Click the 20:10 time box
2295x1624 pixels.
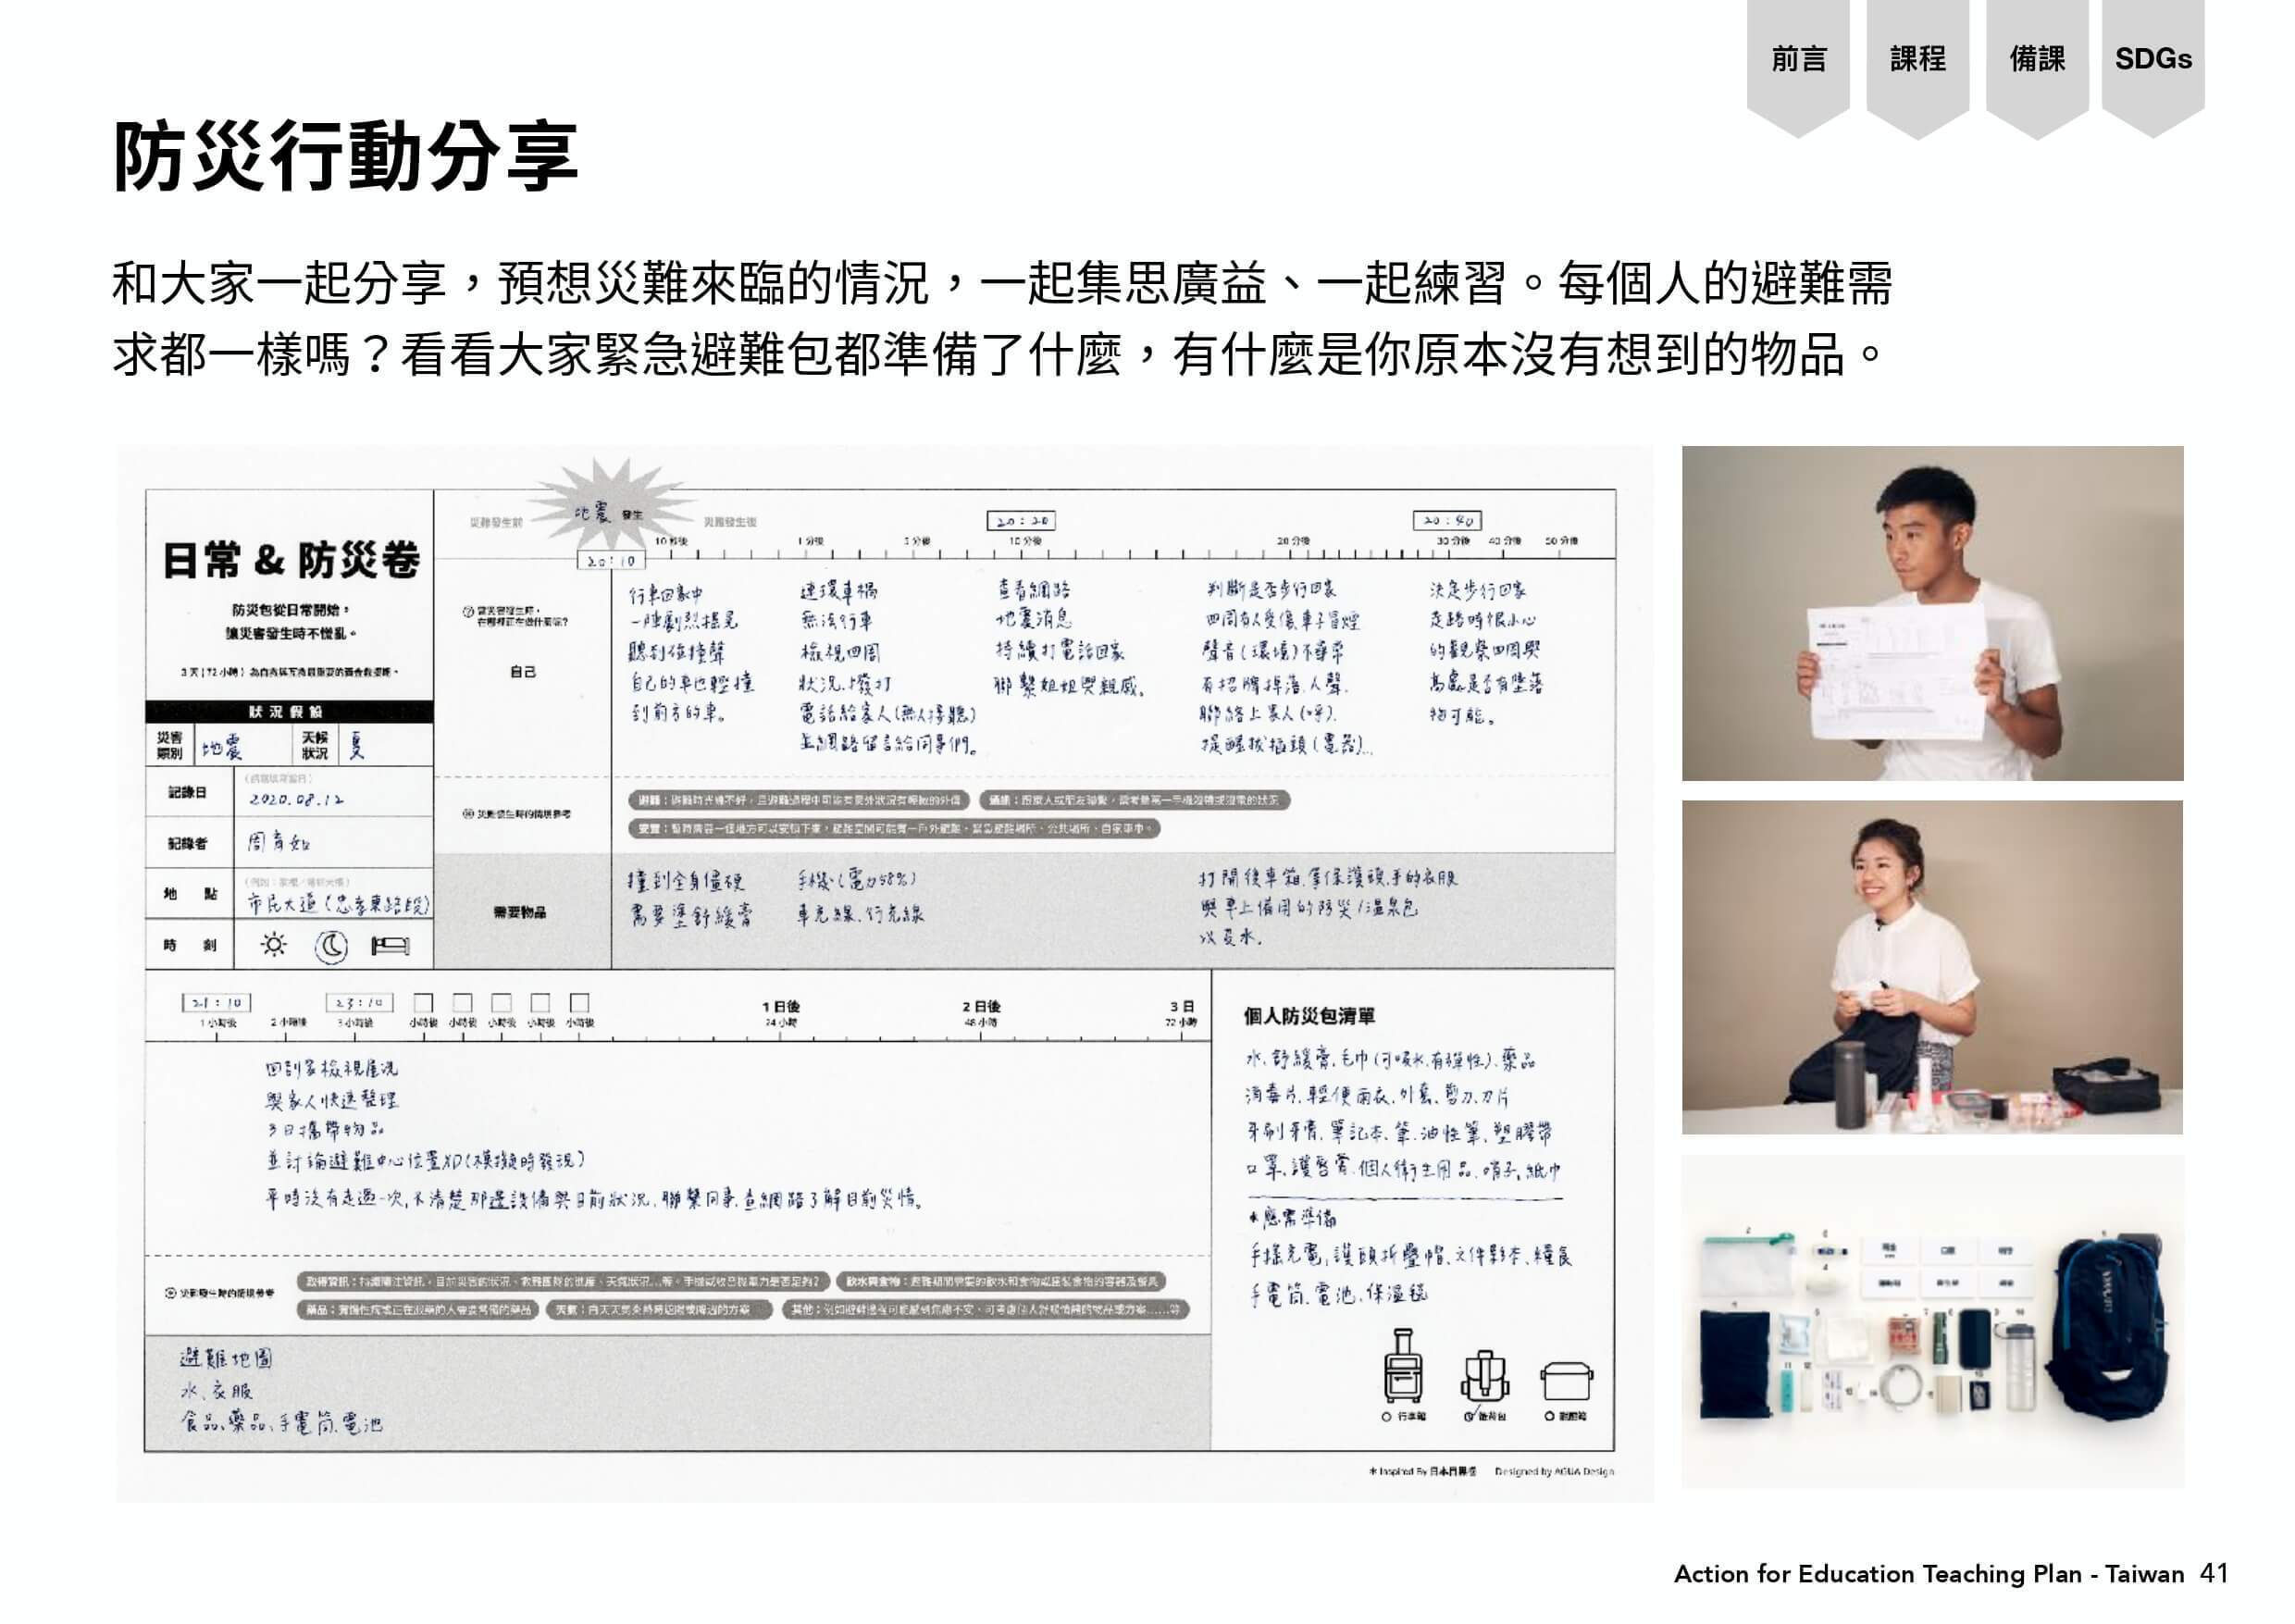[611, 562]
